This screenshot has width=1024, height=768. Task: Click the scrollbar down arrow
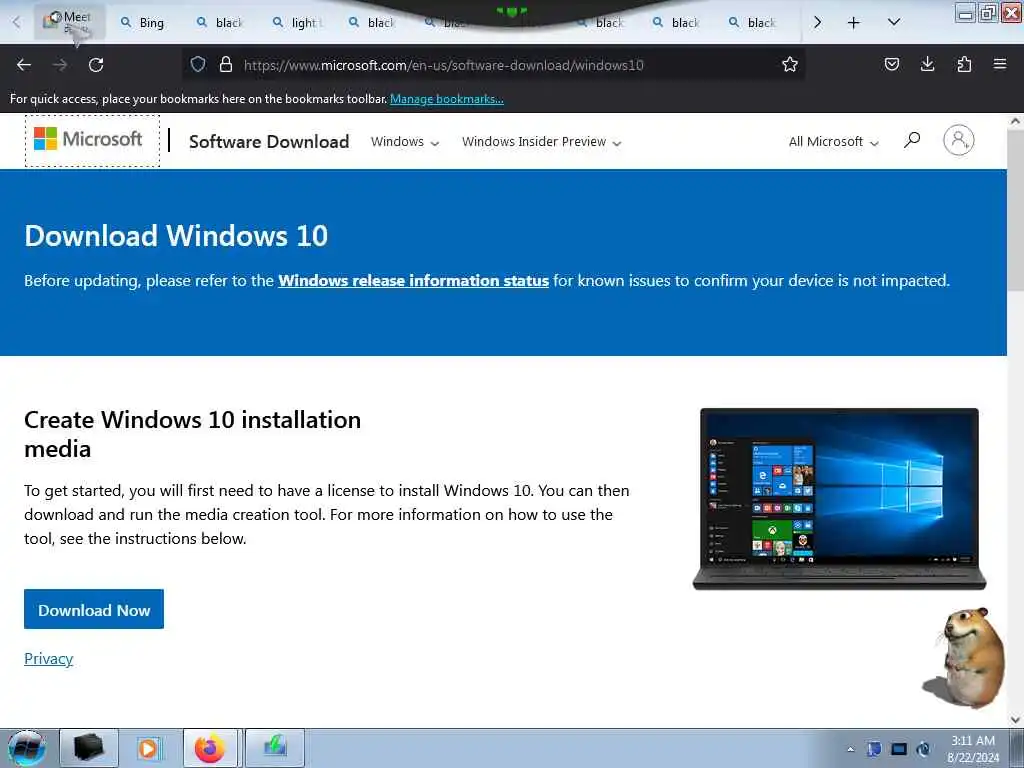pos(1016,719)
